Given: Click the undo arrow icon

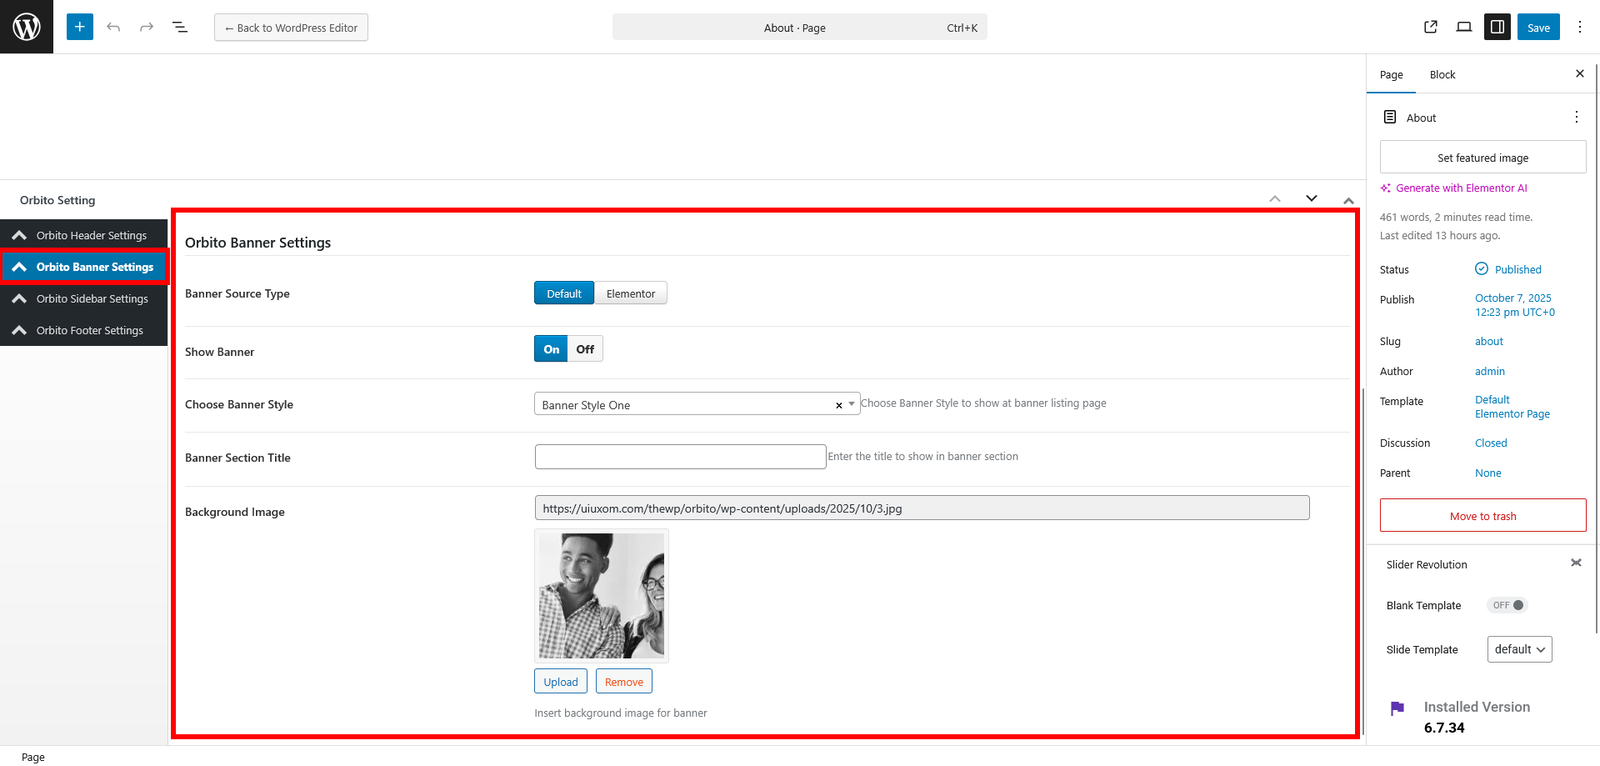Looking at the screenshot, I should [x=113, y=27].
